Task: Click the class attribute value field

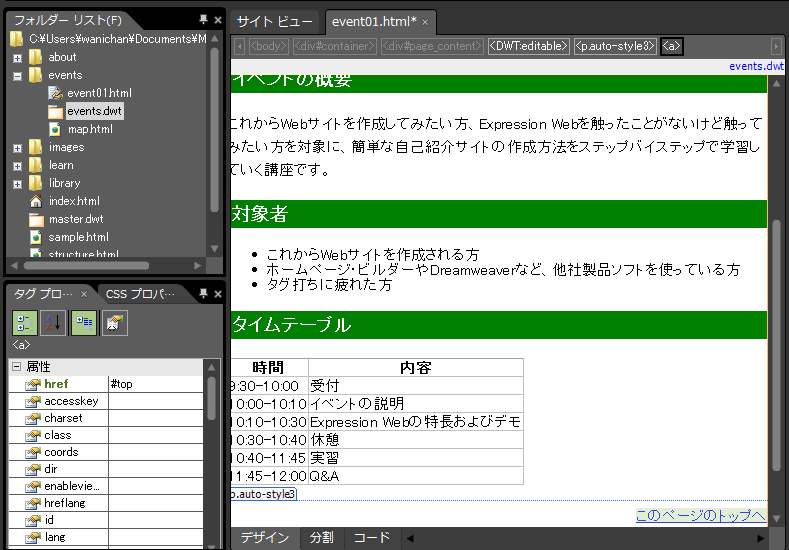Action: click(155, 436)
